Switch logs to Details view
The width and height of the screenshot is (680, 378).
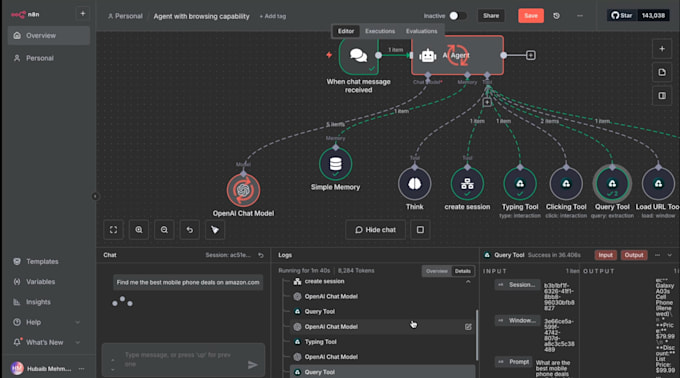click(x=462, y=271)
